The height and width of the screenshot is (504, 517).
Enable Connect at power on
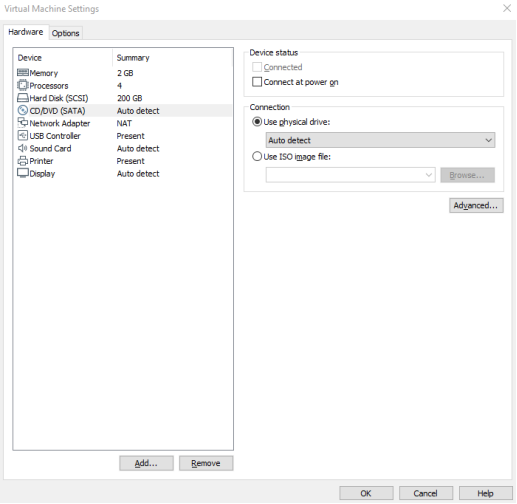pyautogui.click(x=257, y=82)
